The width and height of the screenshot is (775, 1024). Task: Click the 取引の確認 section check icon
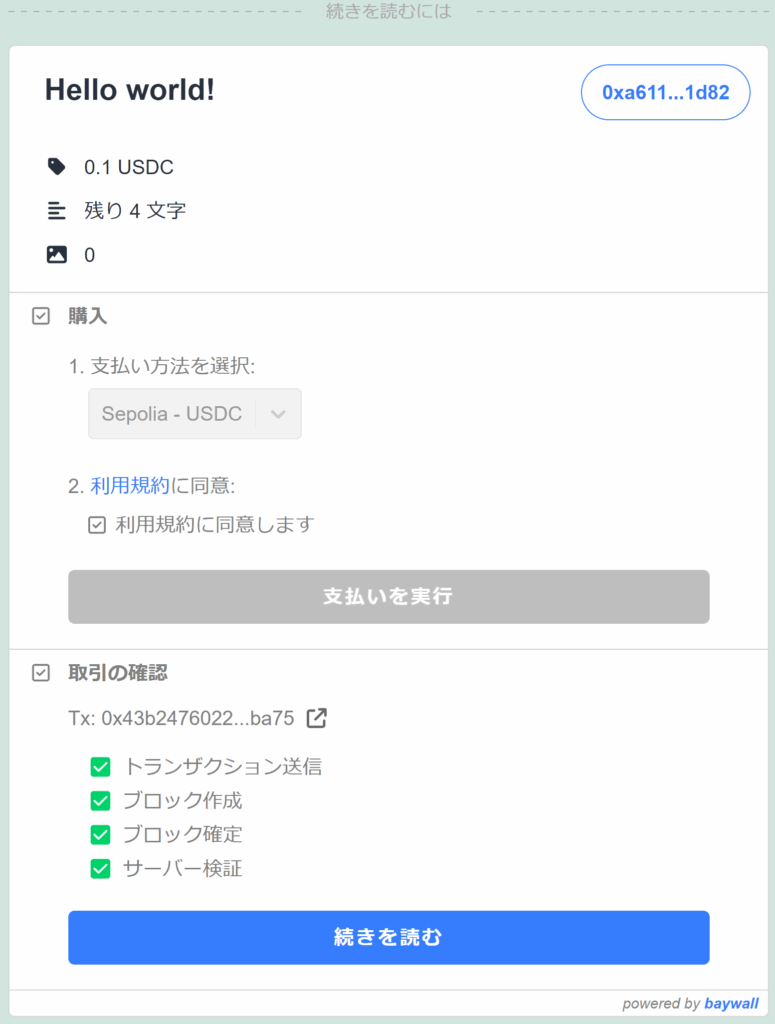click(x=41, y=673)
